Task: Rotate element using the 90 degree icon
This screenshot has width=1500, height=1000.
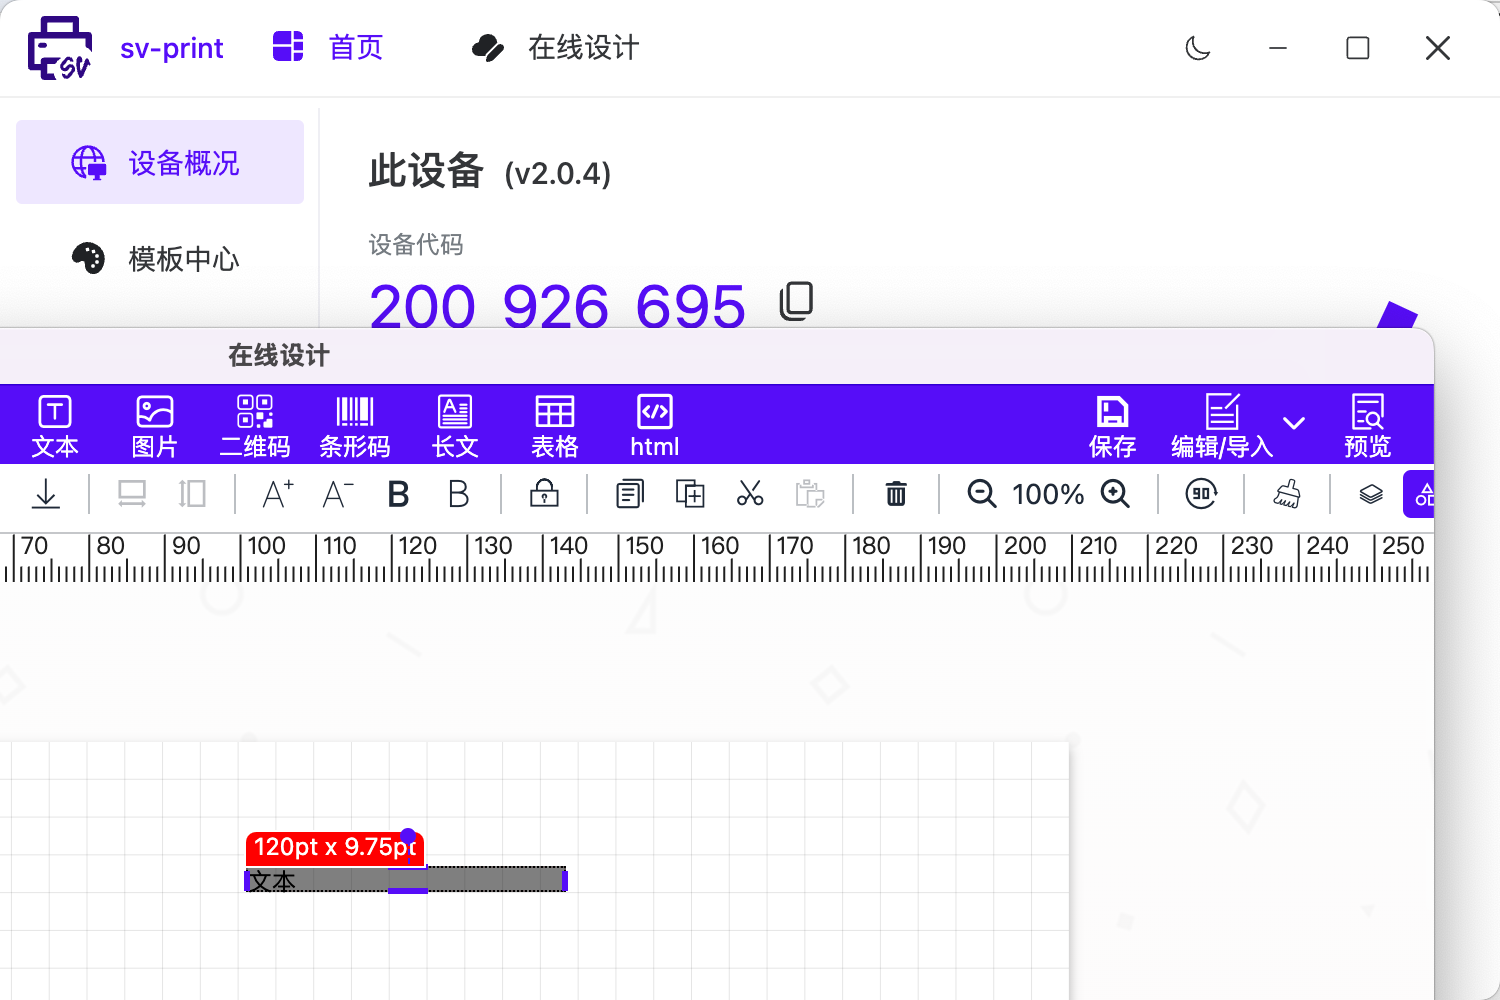Action: pyautogui.click(x=1201, y=494)
